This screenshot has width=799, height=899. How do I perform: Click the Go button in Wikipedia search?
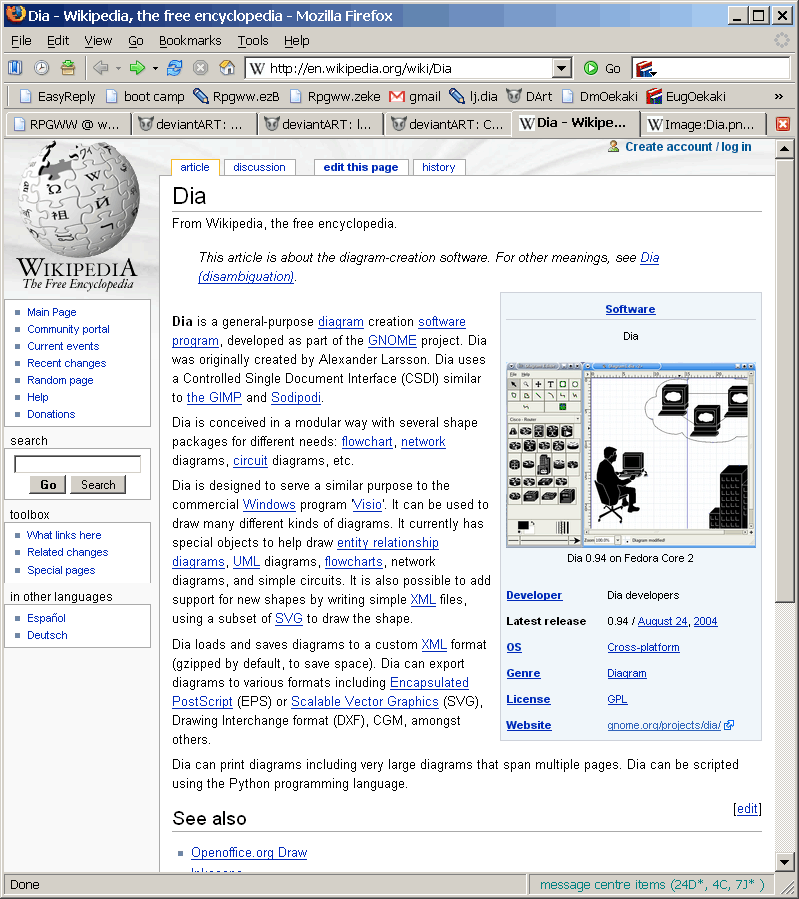(48, 484)
